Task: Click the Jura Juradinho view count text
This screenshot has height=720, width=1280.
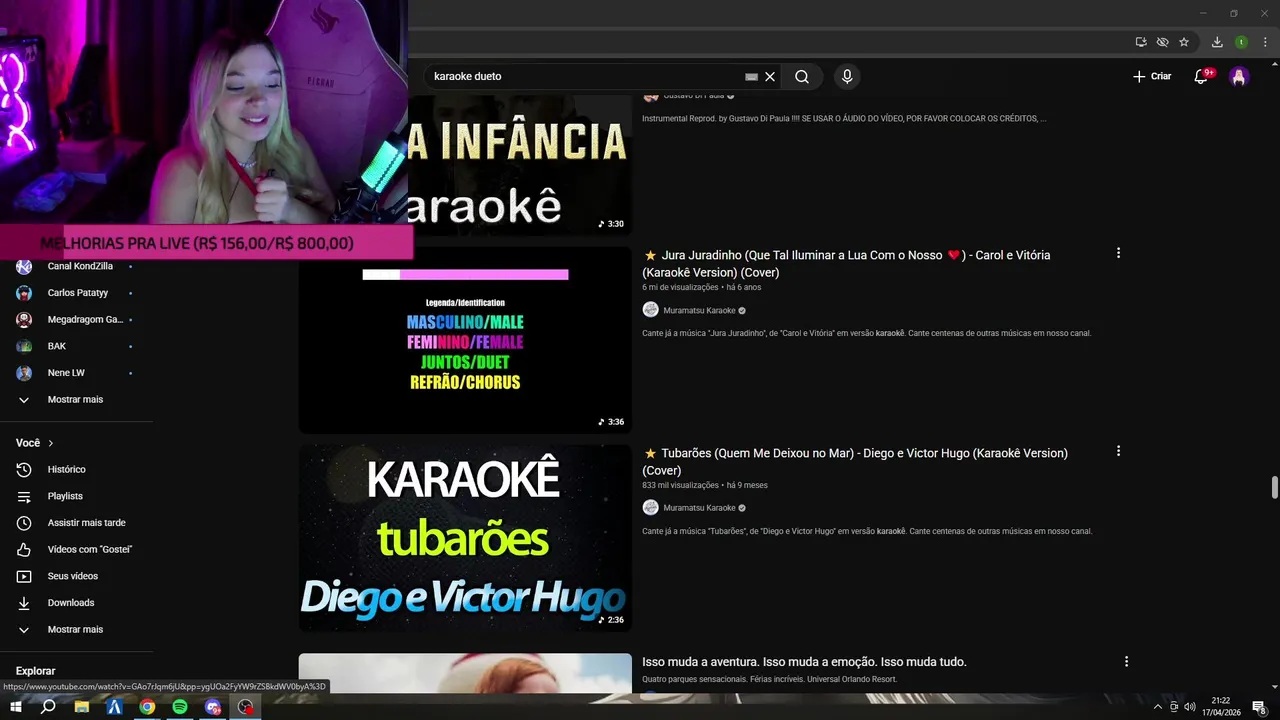Action: [x=680, y=287]
